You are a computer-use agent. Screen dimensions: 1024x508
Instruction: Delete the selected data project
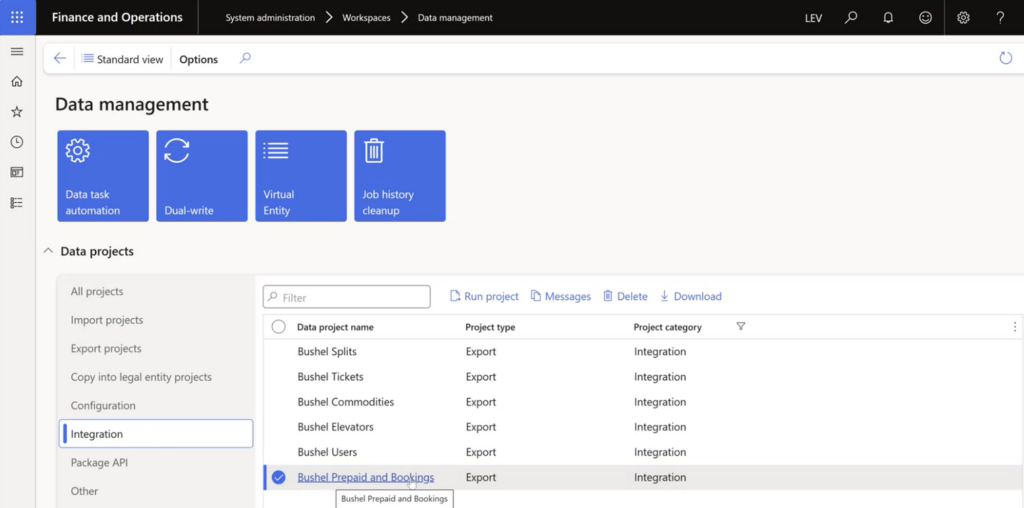(x=625, y=296)
